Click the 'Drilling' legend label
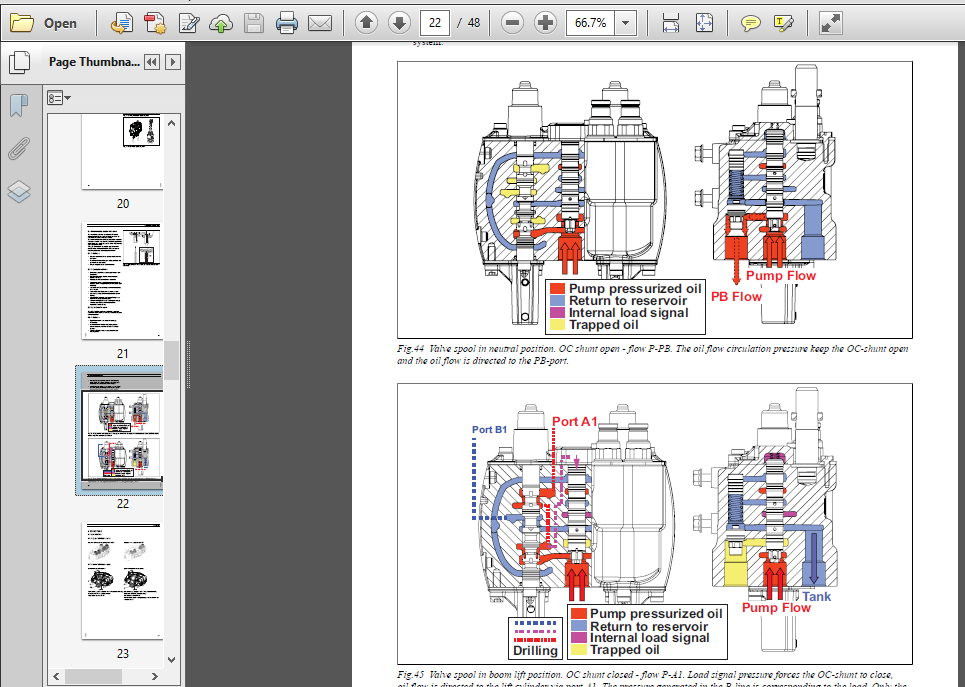 [535, 651]
